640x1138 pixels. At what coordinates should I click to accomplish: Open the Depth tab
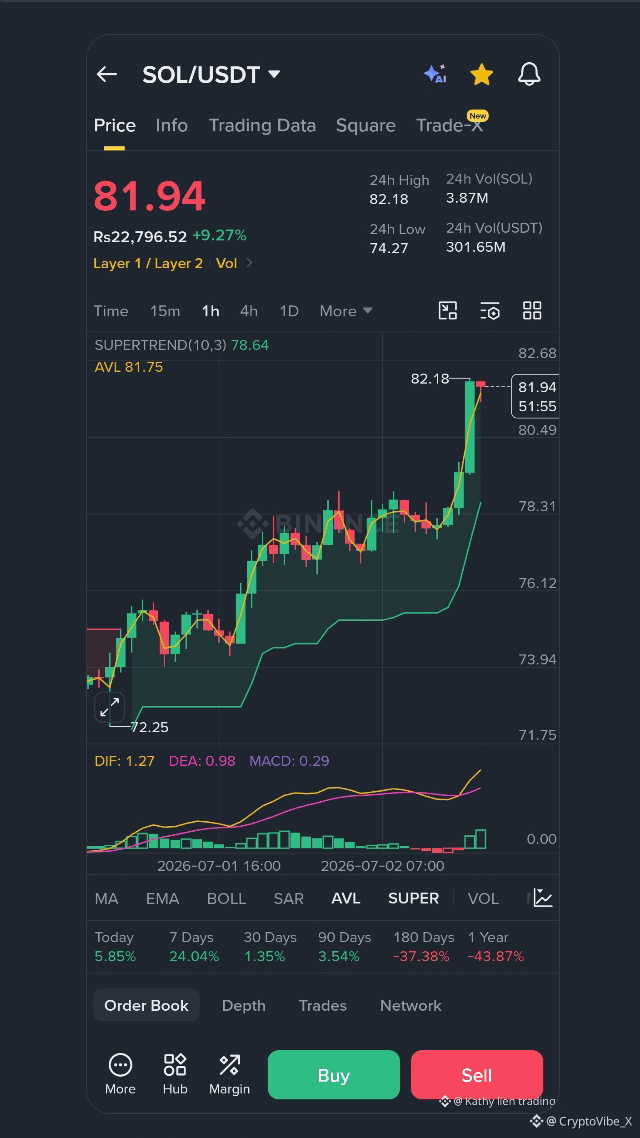(244, 1005)
